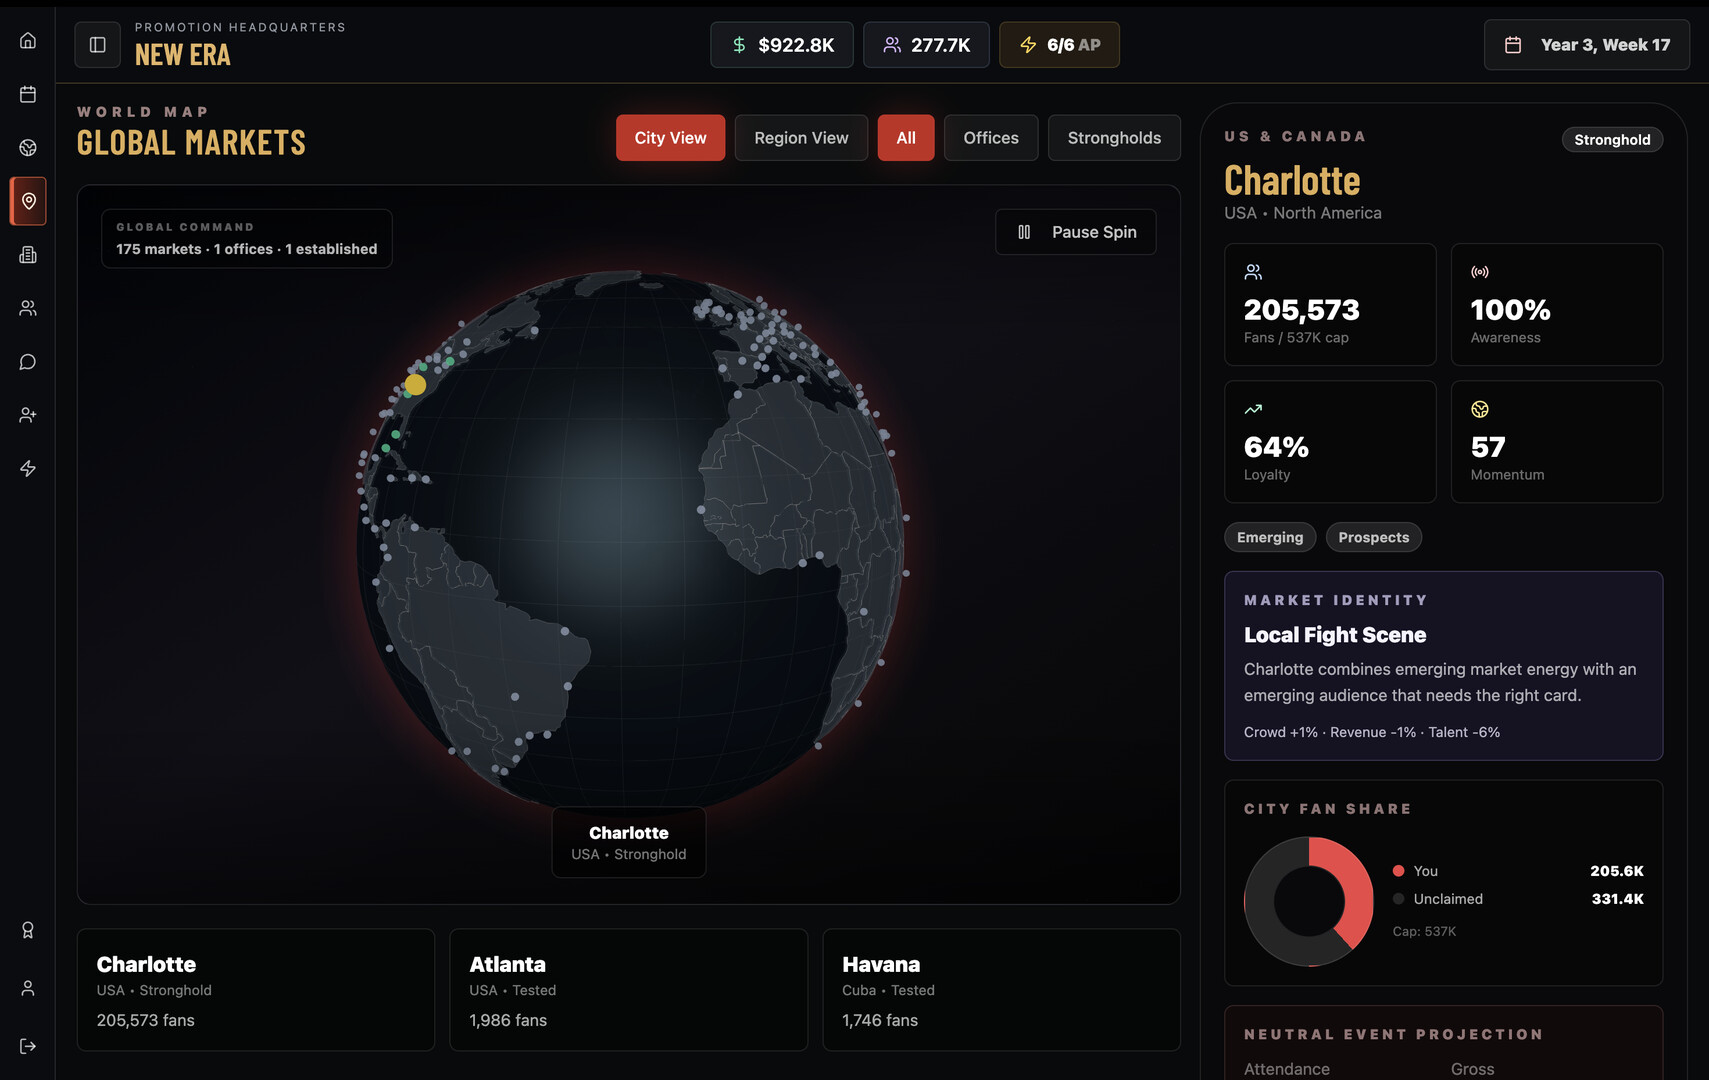Open the chat bubble icon in sidebar

click(28, 362)
